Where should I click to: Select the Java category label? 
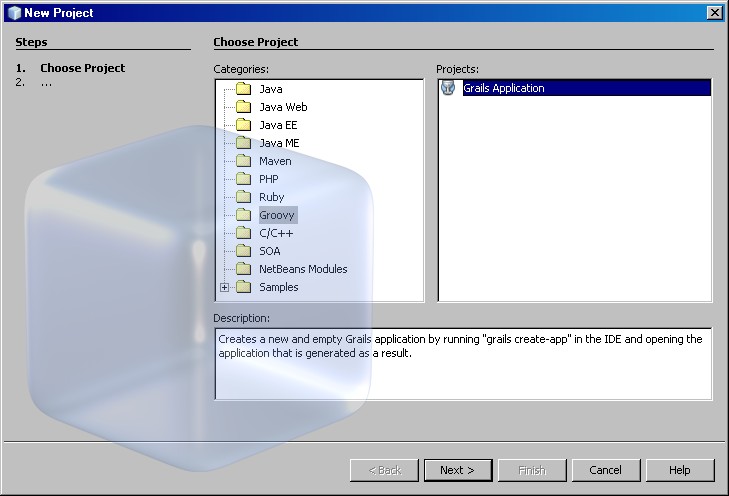coord(271,89)
